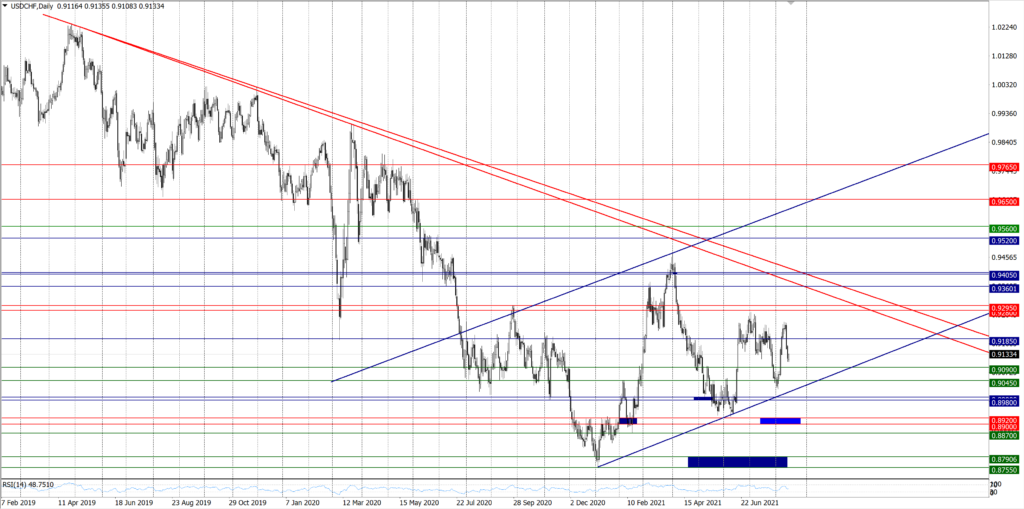The width and height of the screenshot is (1024, 509).
Task: Click the gray chart shift triangle marker at top
Action: (793, 3)
